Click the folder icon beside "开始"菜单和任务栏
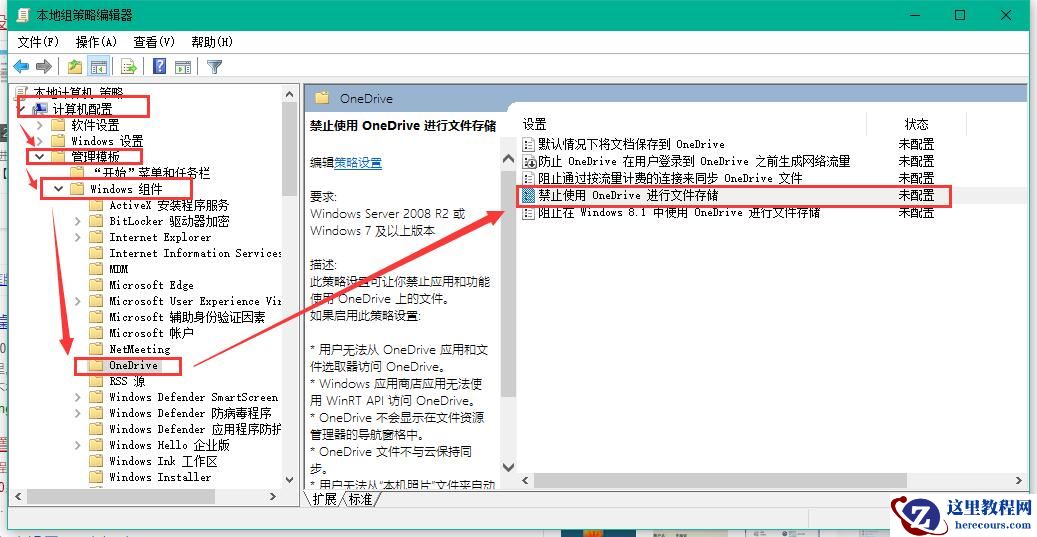 [77, 173]
